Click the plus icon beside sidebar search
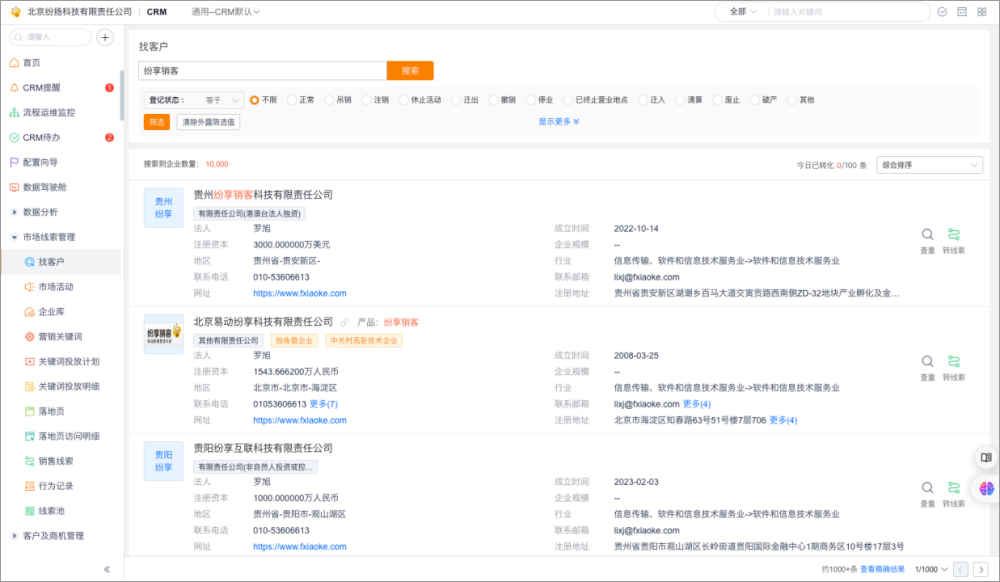The image size is (1000, 582). 105,37
